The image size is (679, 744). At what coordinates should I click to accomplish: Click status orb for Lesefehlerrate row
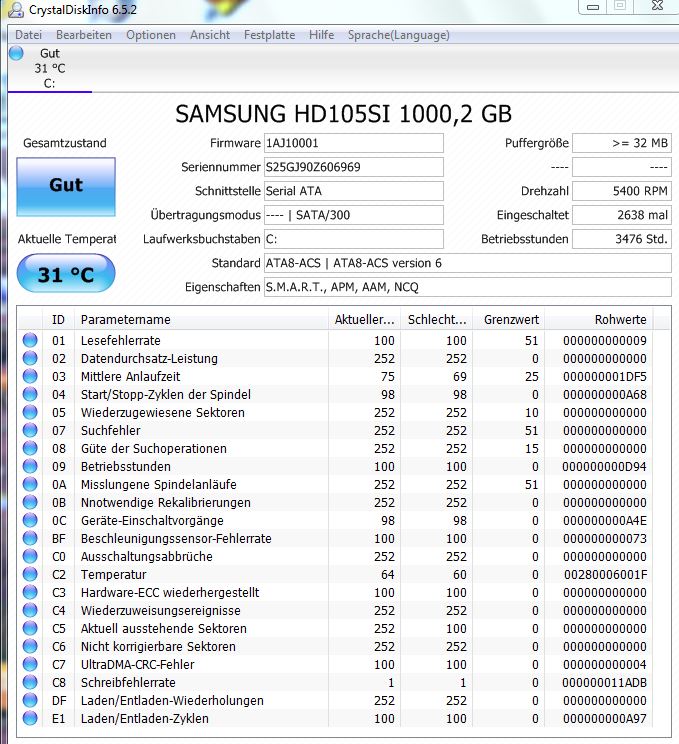coord(30,340)
